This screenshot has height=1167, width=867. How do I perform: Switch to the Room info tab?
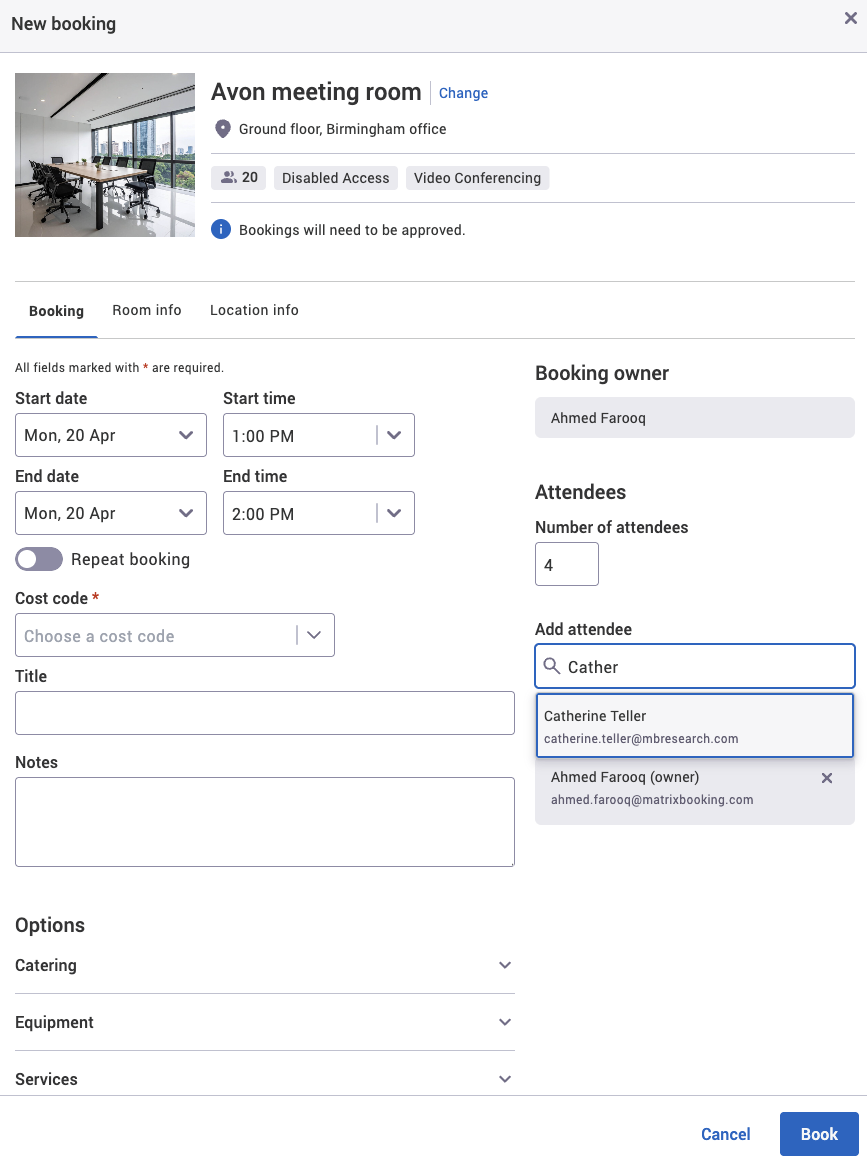(147, 310)
